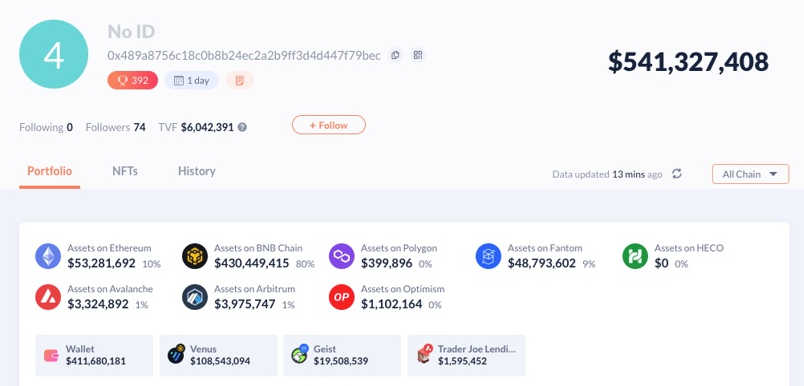Screen dimensions: 804x386
Task: Switch to the History tab
Action: [196, 171]
